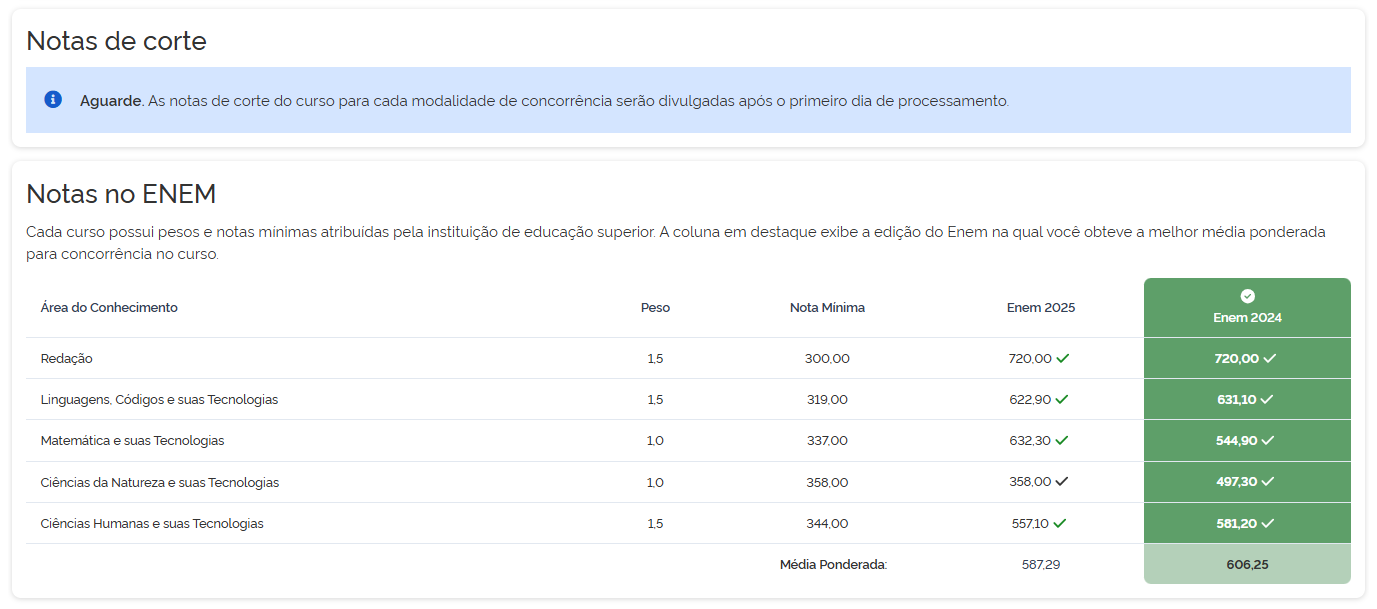Viewport: 1377px width, 609px height.
Task: Click the dark check next to 358,00
Action: coord(1061,481)
